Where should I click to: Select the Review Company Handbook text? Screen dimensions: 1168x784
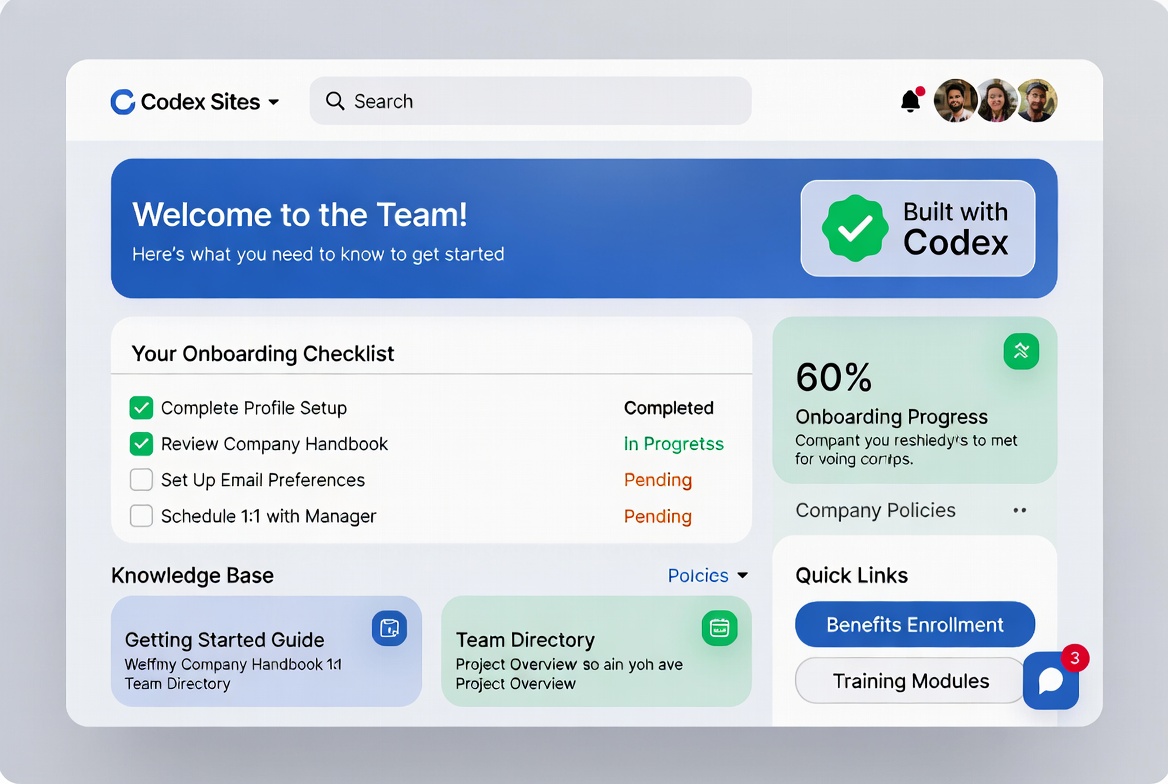point(274,444)
